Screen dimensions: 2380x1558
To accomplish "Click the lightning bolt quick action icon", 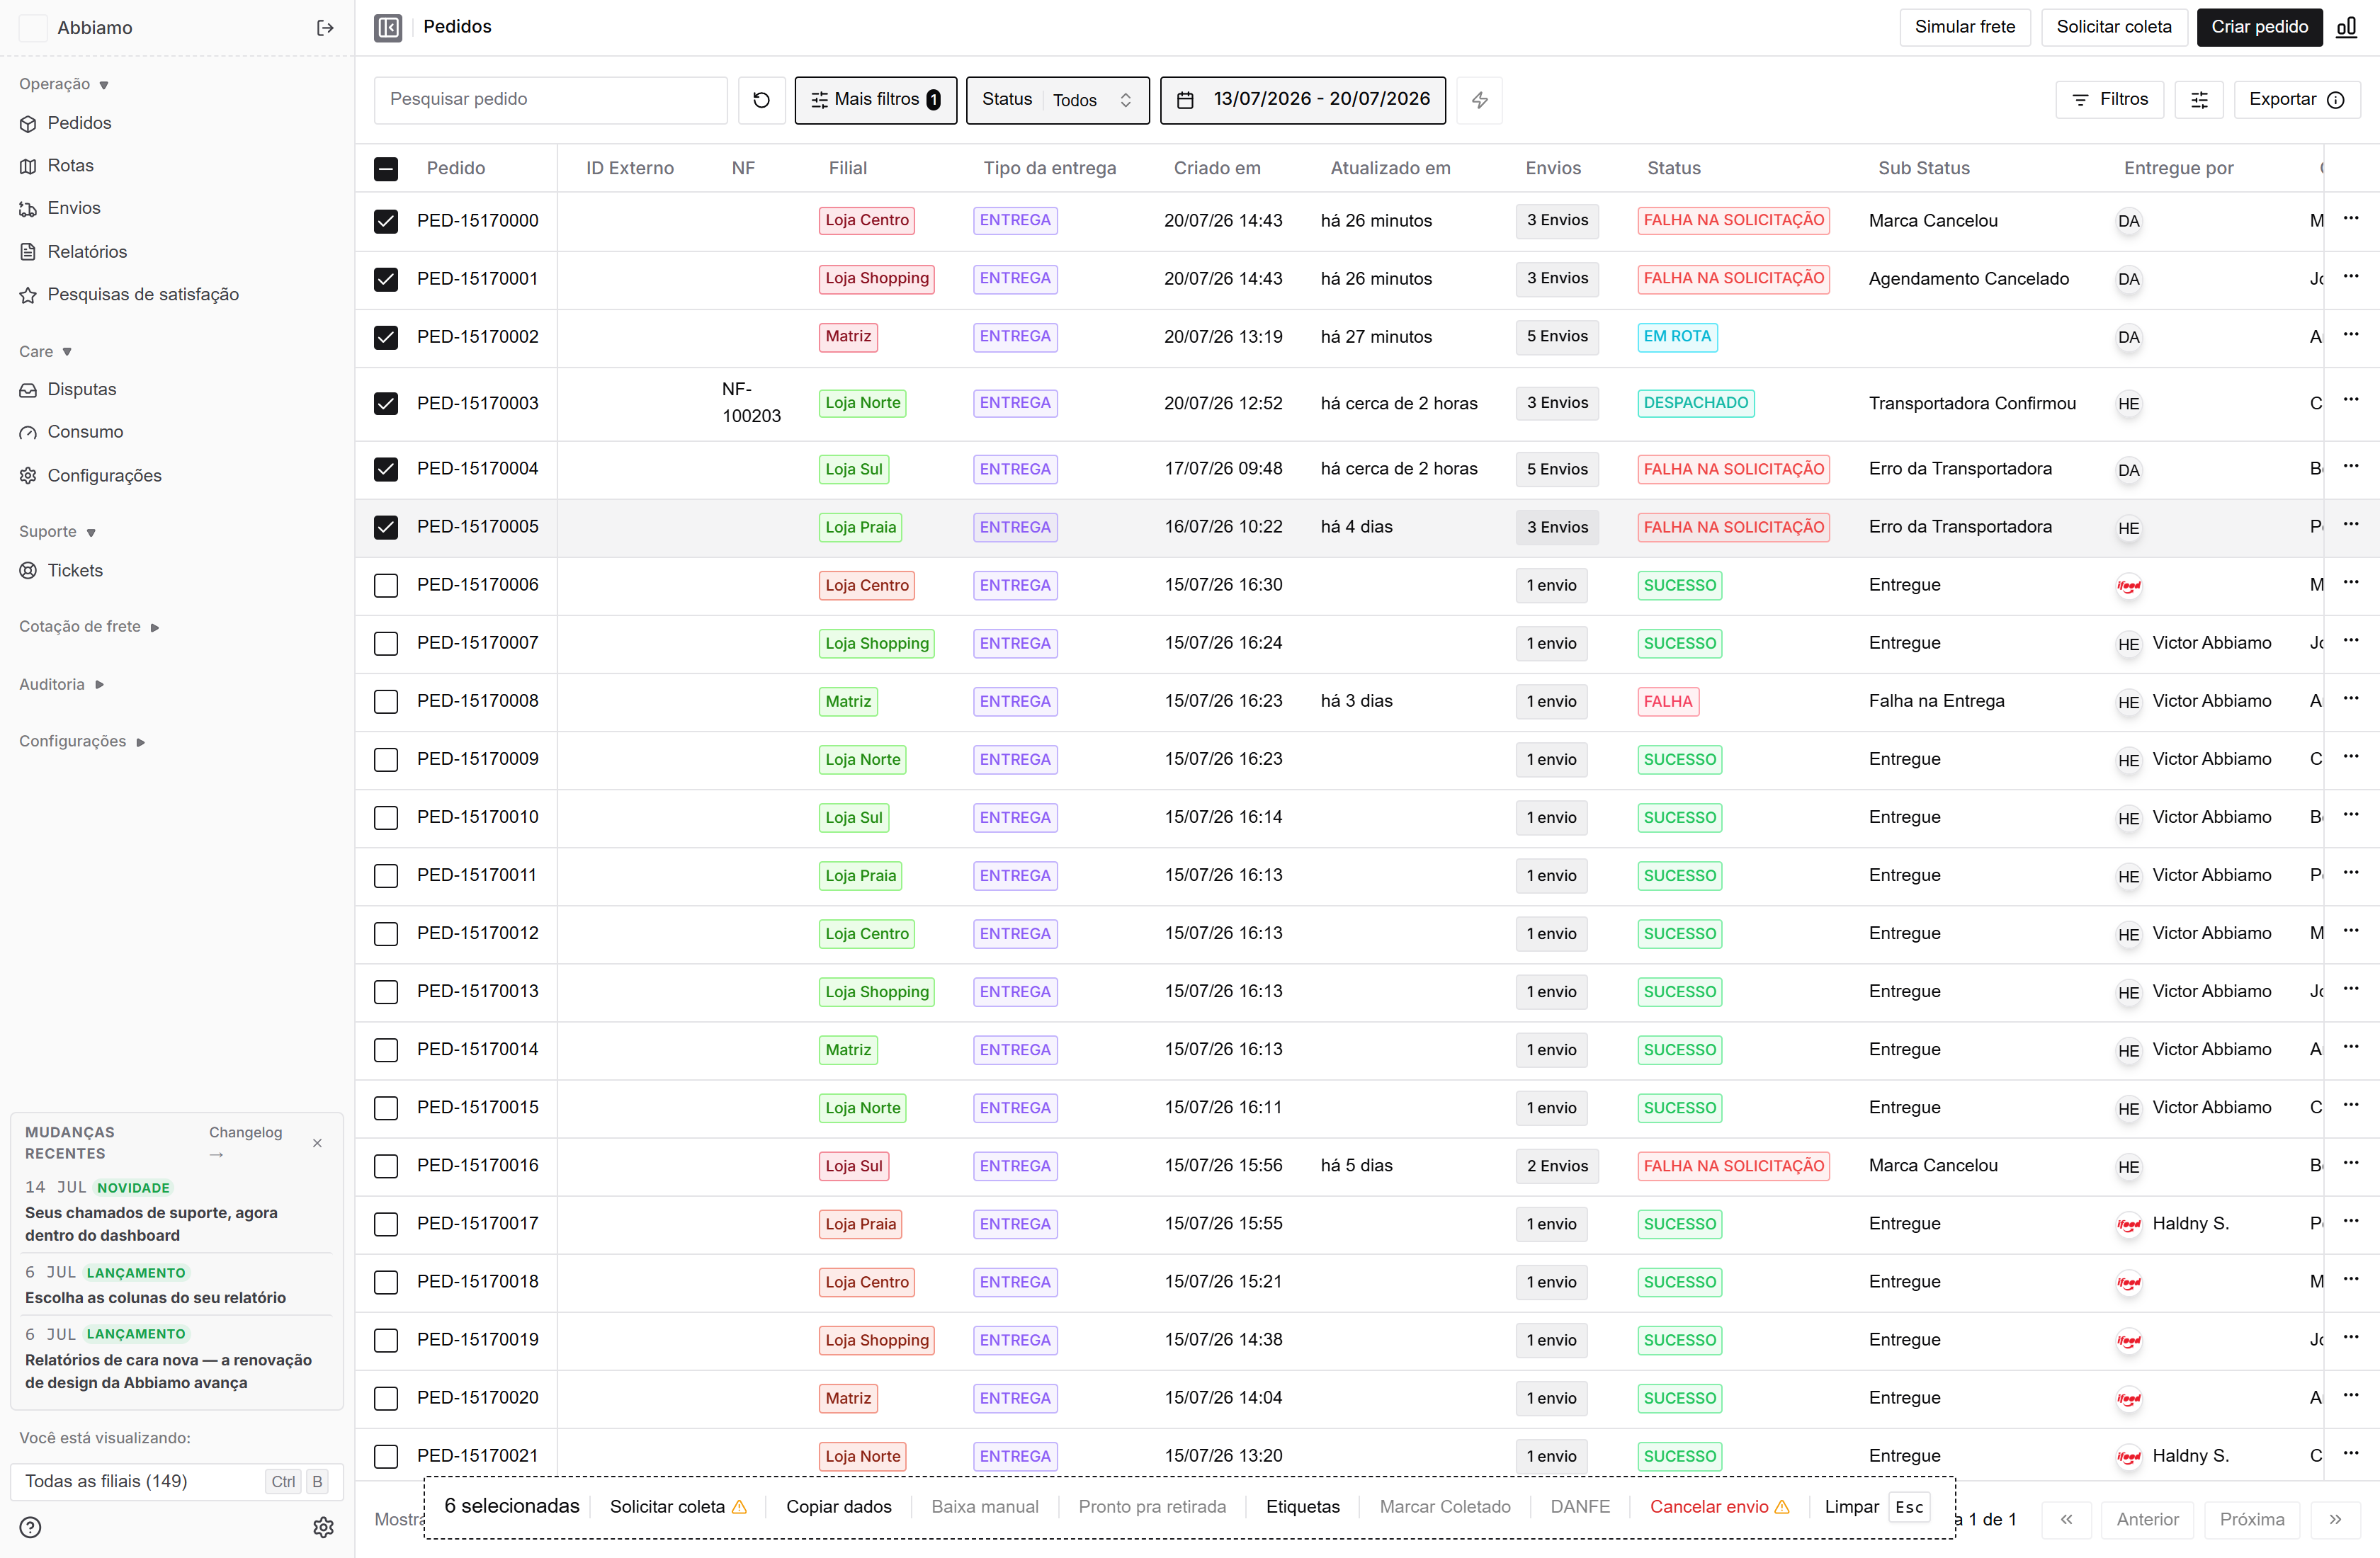I will 1479,100.
